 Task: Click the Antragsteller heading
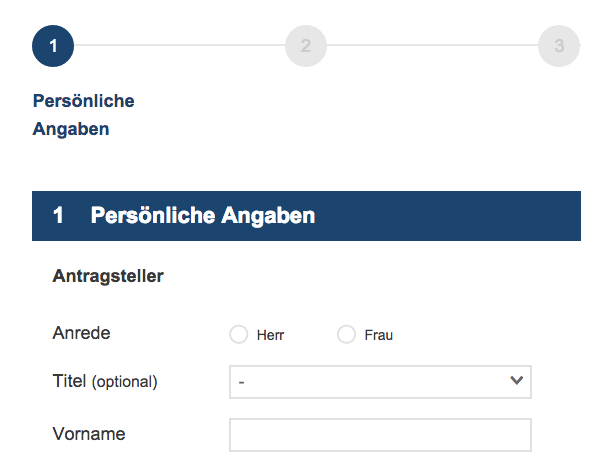coord(108,276)
